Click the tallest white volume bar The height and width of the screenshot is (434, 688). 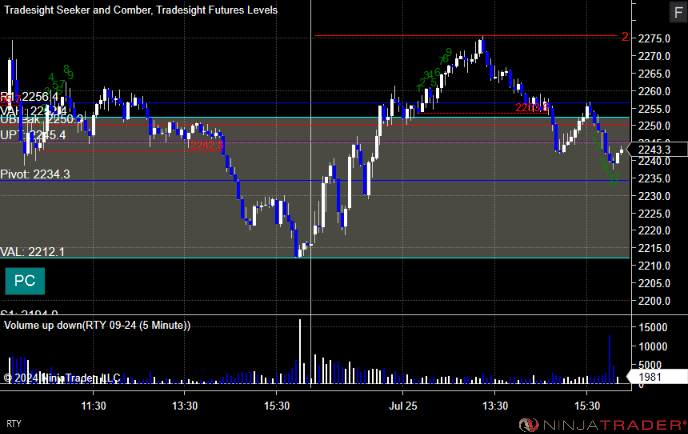tap(300, 351)
